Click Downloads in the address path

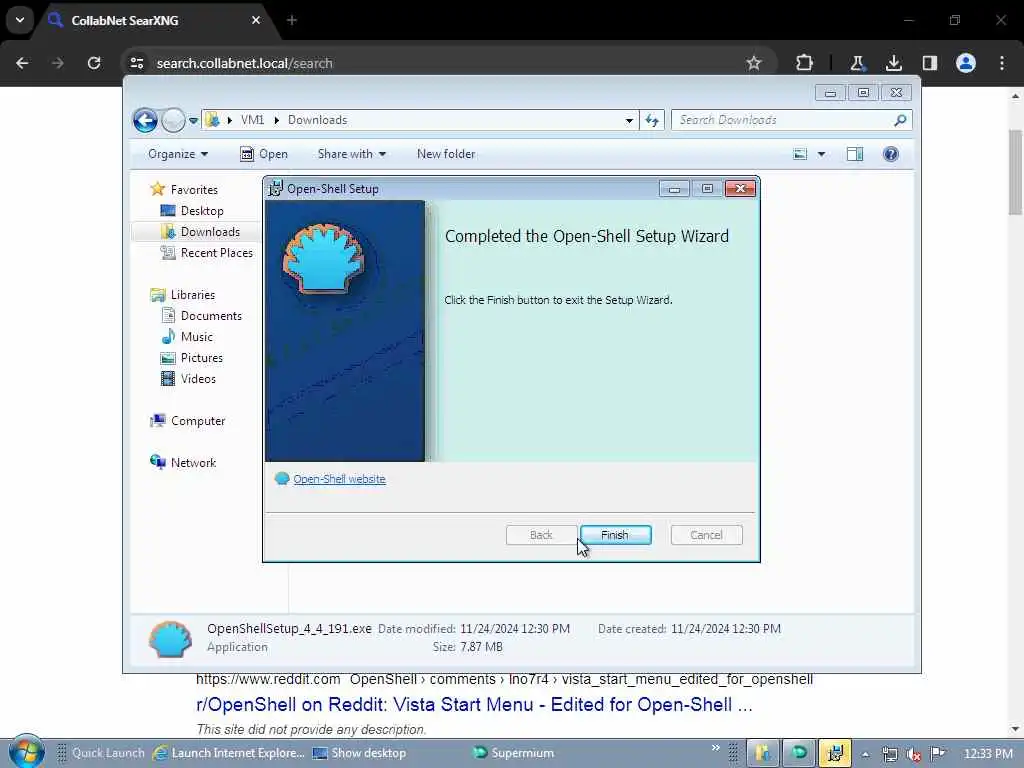(317, 120)
